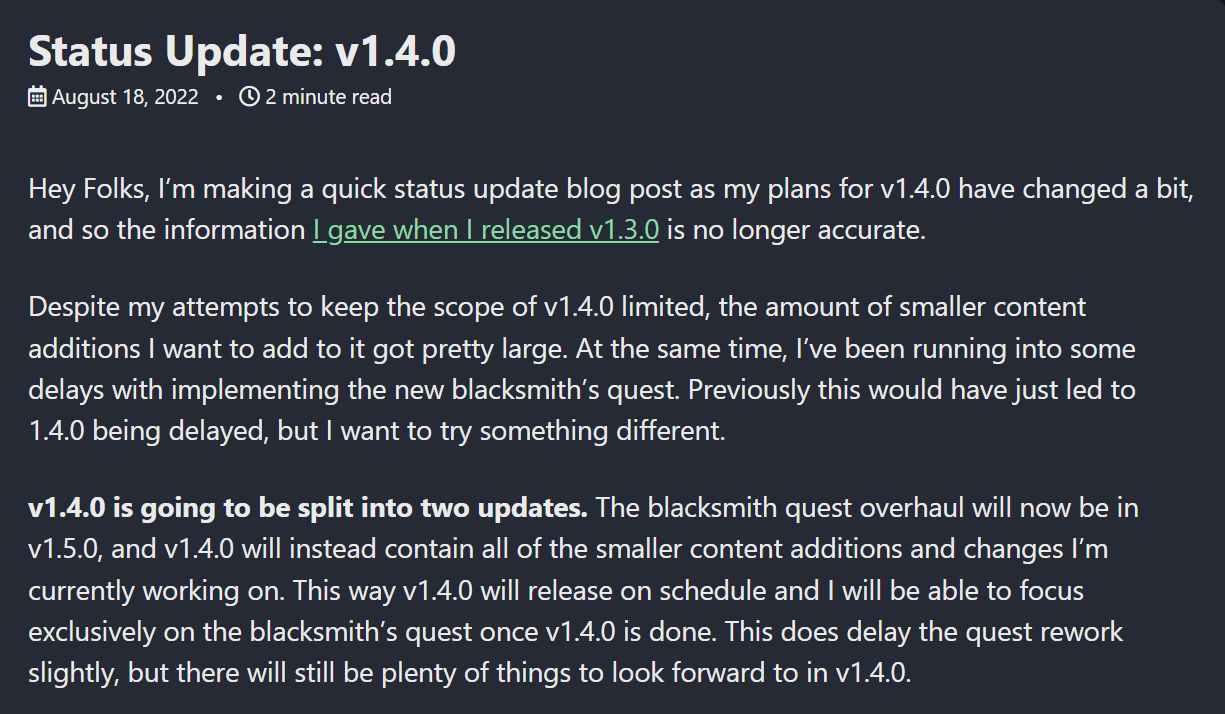The width and height of the screenshot is (1225, 714).
Task: Click 'is no longer accurate' after the link
Action: tap(796, 230)
